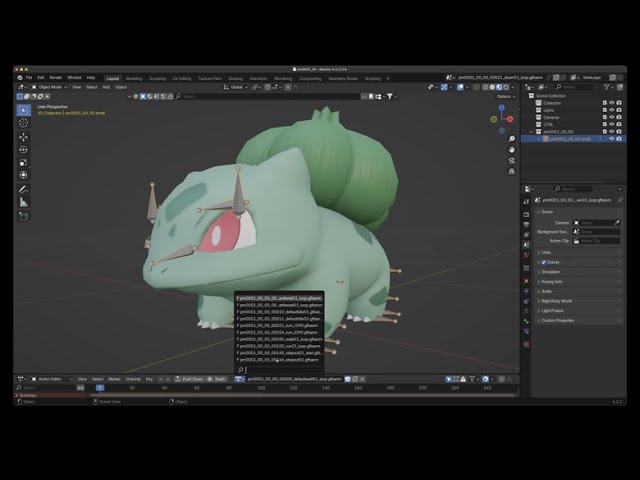
Task: Toggle camera view icon in viewport
Action: (511, 161)
